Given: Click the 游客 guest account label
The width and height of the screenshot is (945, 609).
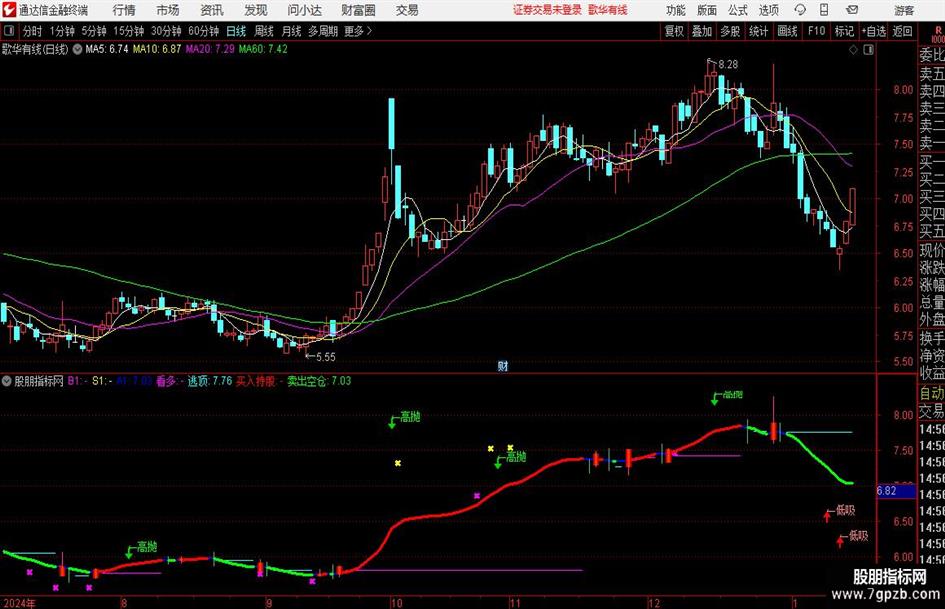Looking at the screenshot, I should 904,10.
